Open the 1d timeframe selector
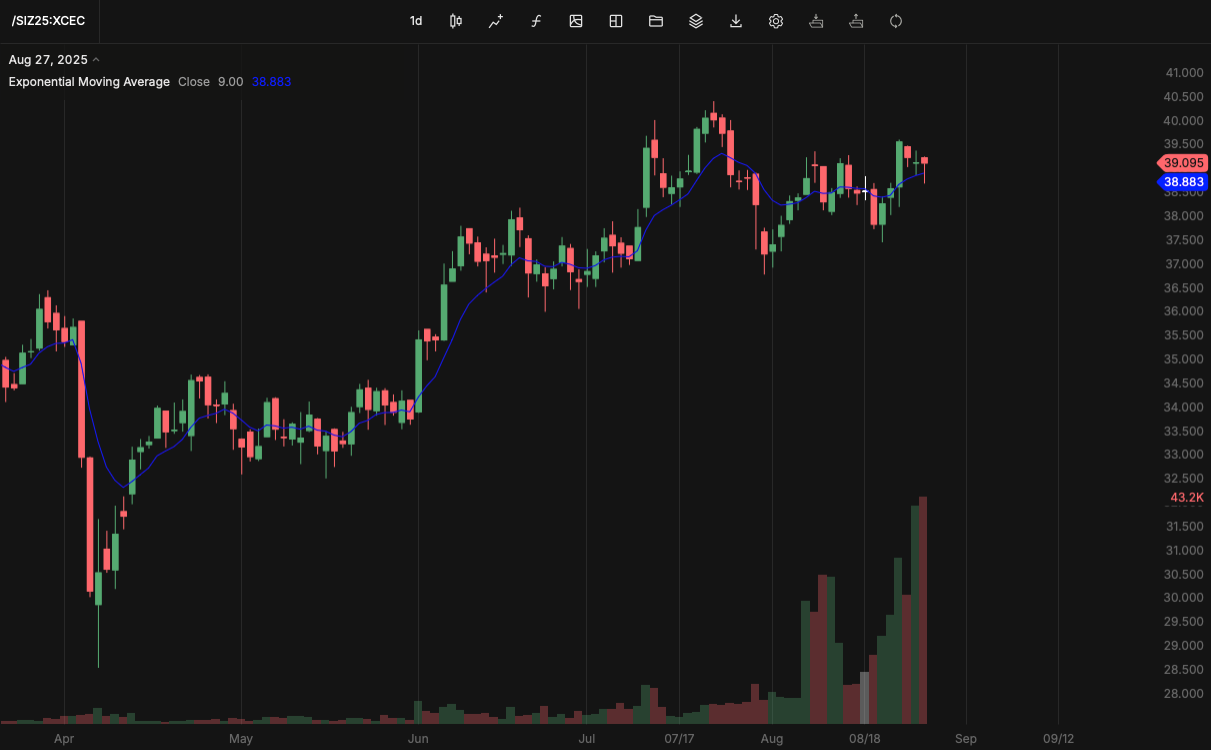 [x=416, y=21]
